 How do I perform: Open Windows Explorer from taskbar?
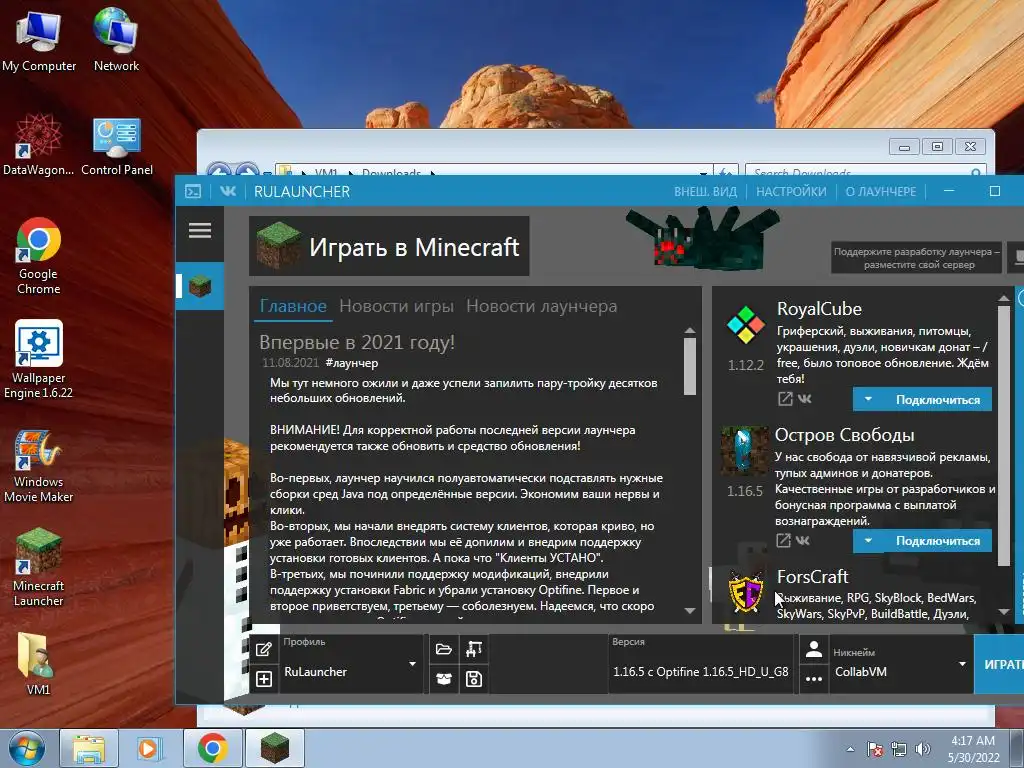point(89,748)
